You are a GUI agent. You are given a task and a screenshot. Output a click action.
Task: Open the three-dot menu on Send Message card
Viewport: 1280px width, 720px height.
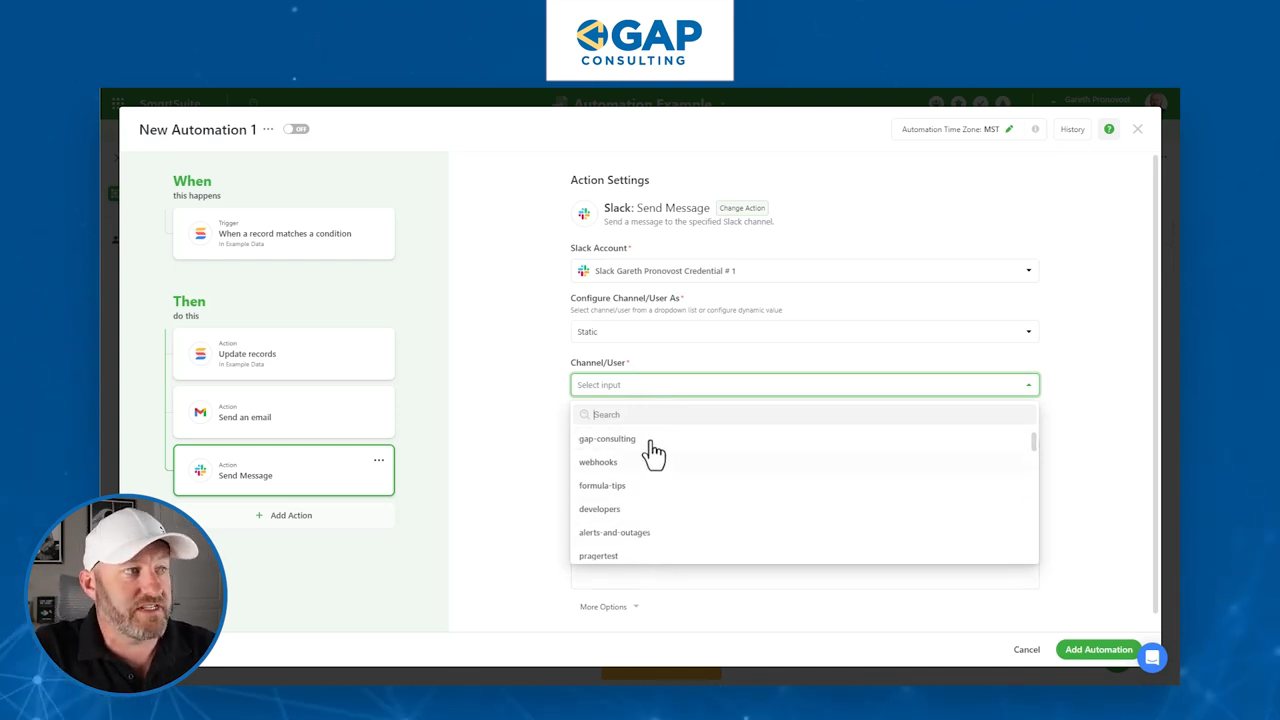[379, 460]
